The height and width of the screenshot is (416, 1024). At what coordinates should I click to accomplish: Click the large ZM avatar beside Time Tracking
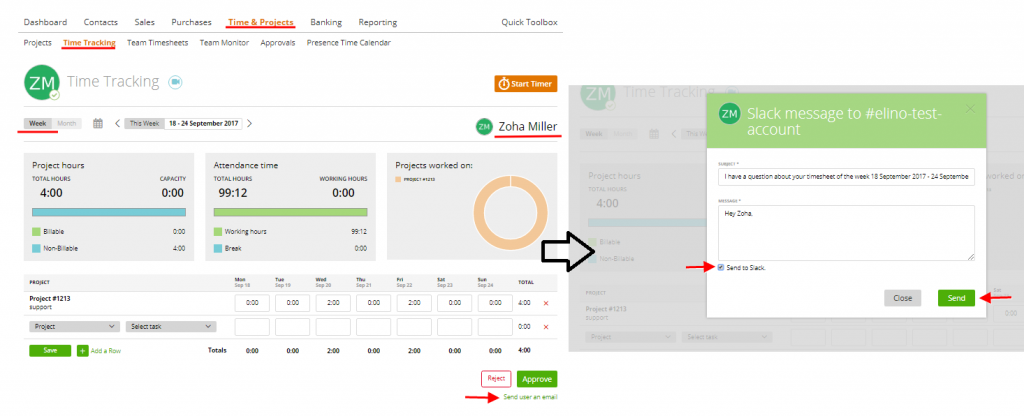pyautogui.click(x=42, y=83)
